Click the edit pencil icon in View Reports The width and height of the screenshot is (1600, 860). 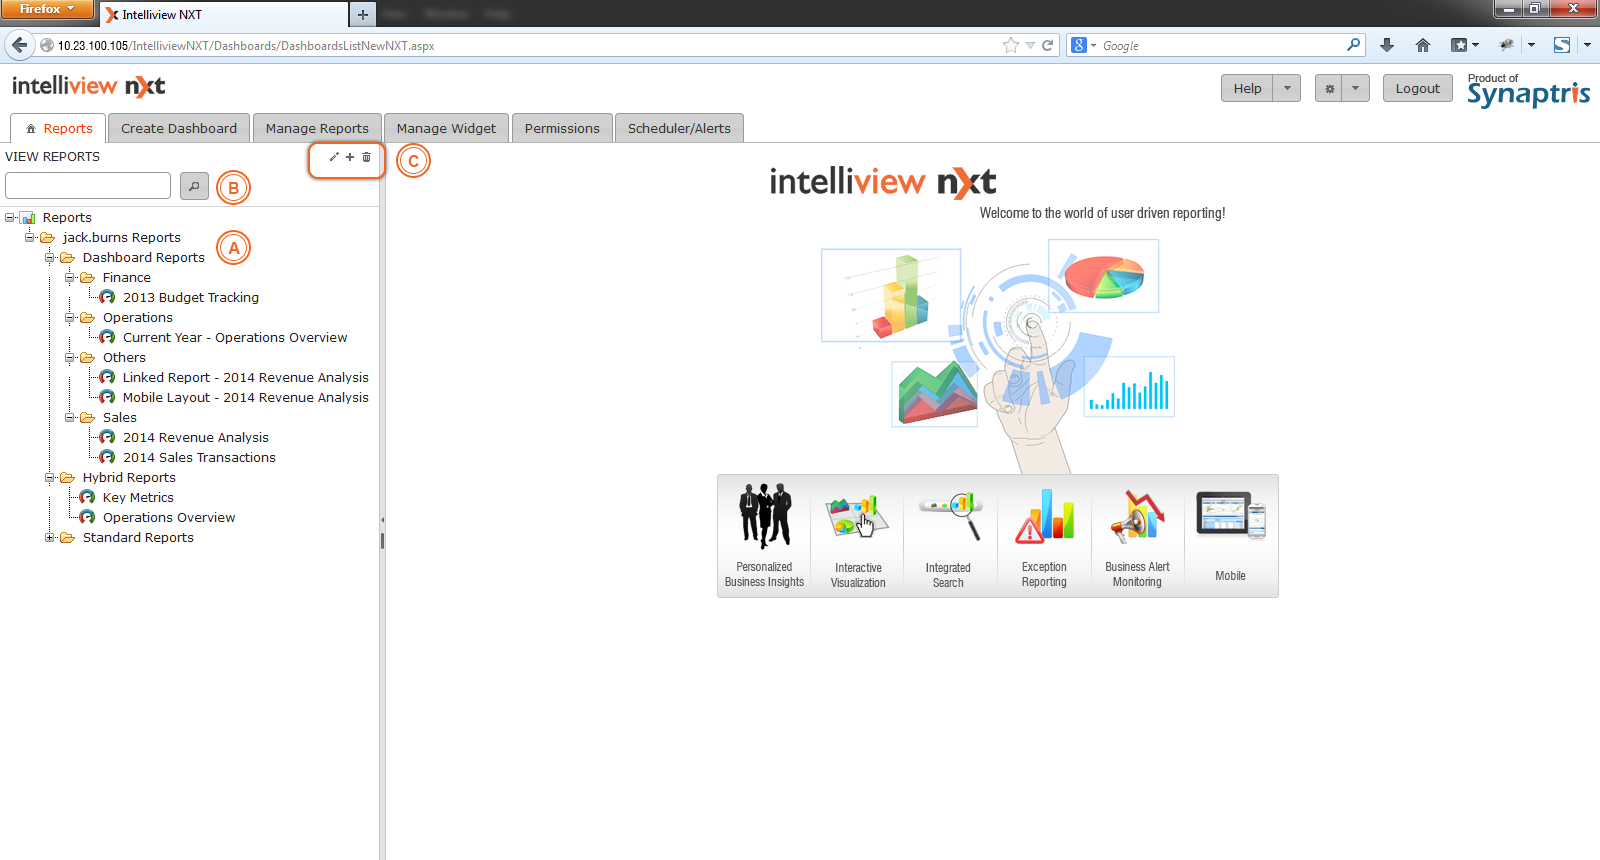pyautogui.click(x=334, y=157)
